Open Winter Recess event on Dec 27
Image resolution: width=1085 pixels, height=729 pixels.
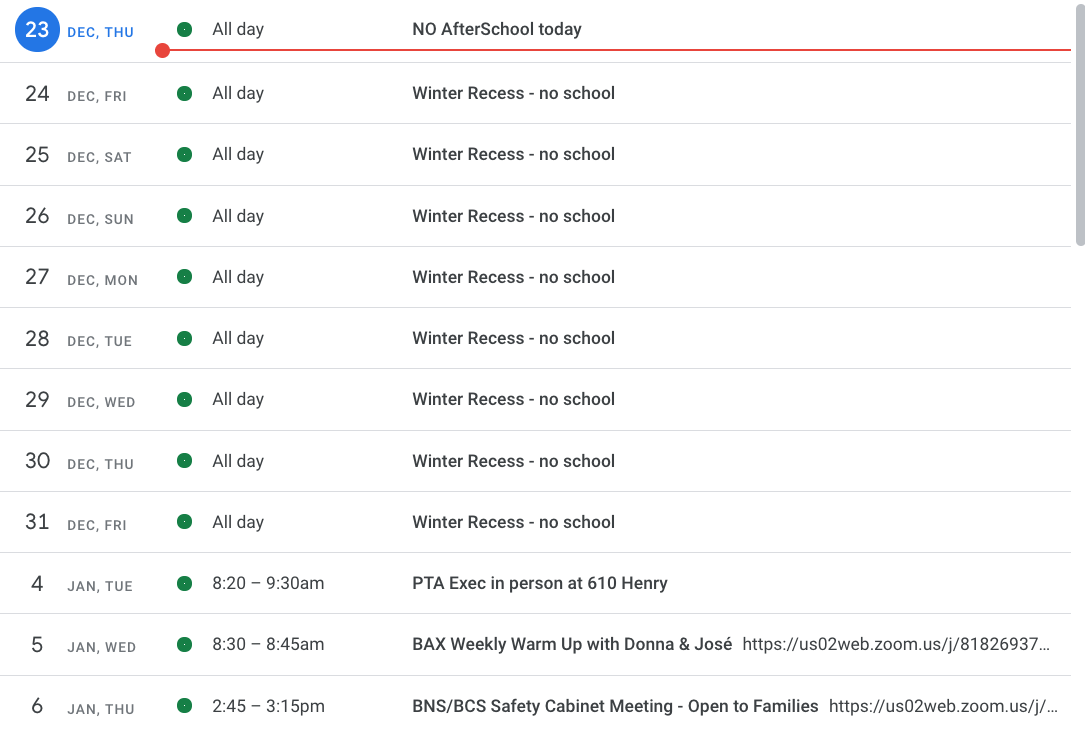pos(513,277)
